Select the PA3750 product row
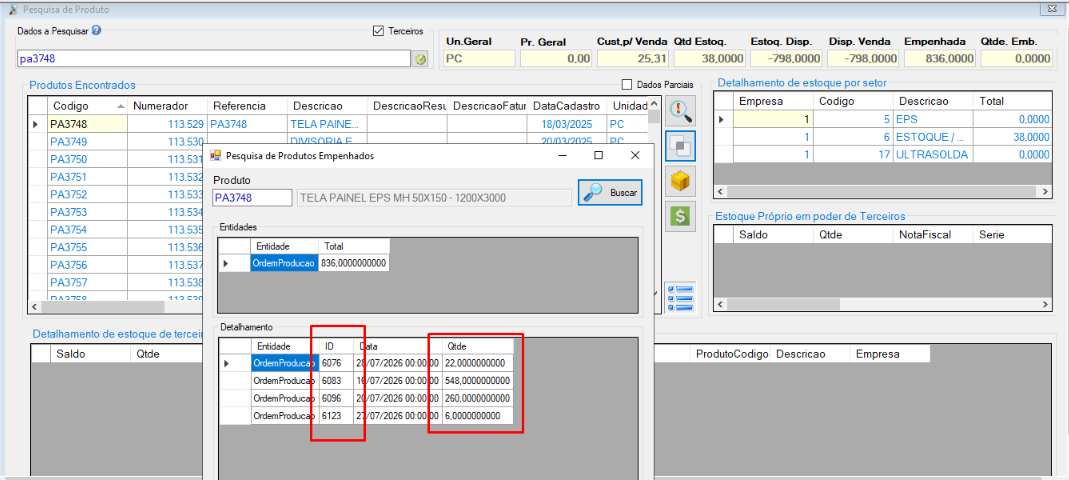The height and width of the screenshot is (480, 1069). click(x=116, y=160)
